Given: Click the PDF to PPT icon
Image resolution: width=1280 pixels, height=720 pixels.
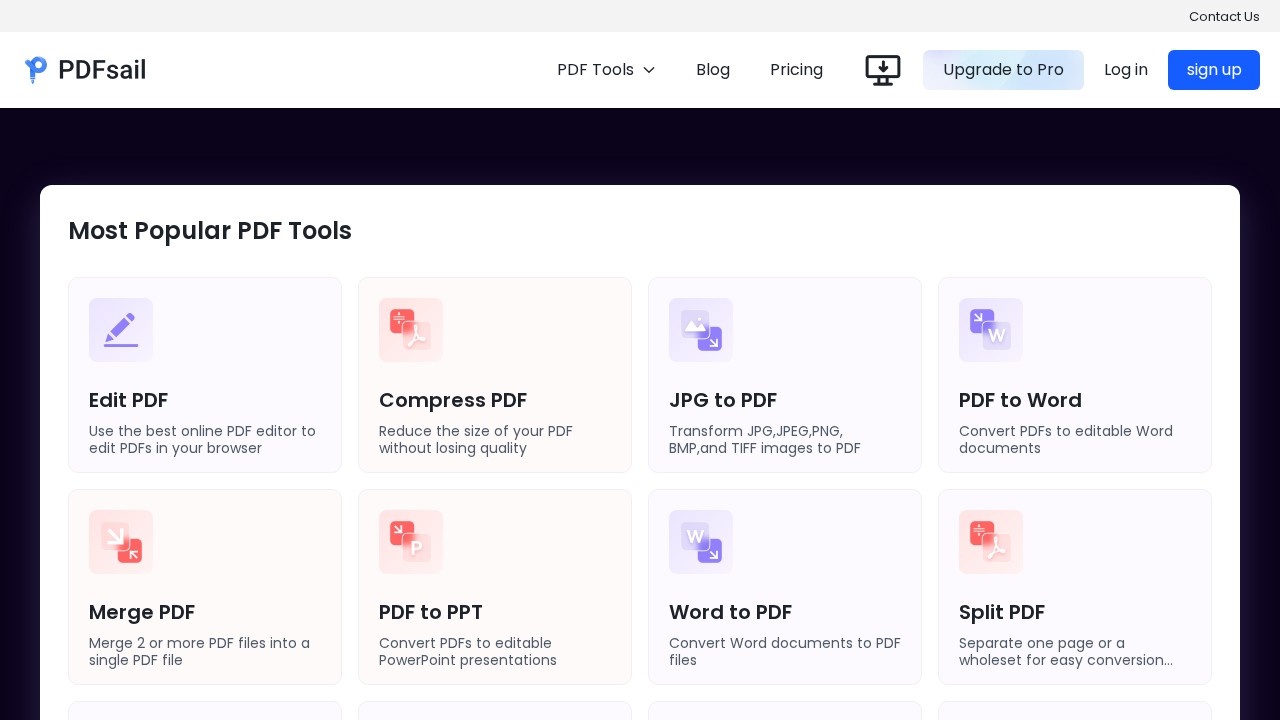Looking at the screenshot, I should click(x=411, y=542).
